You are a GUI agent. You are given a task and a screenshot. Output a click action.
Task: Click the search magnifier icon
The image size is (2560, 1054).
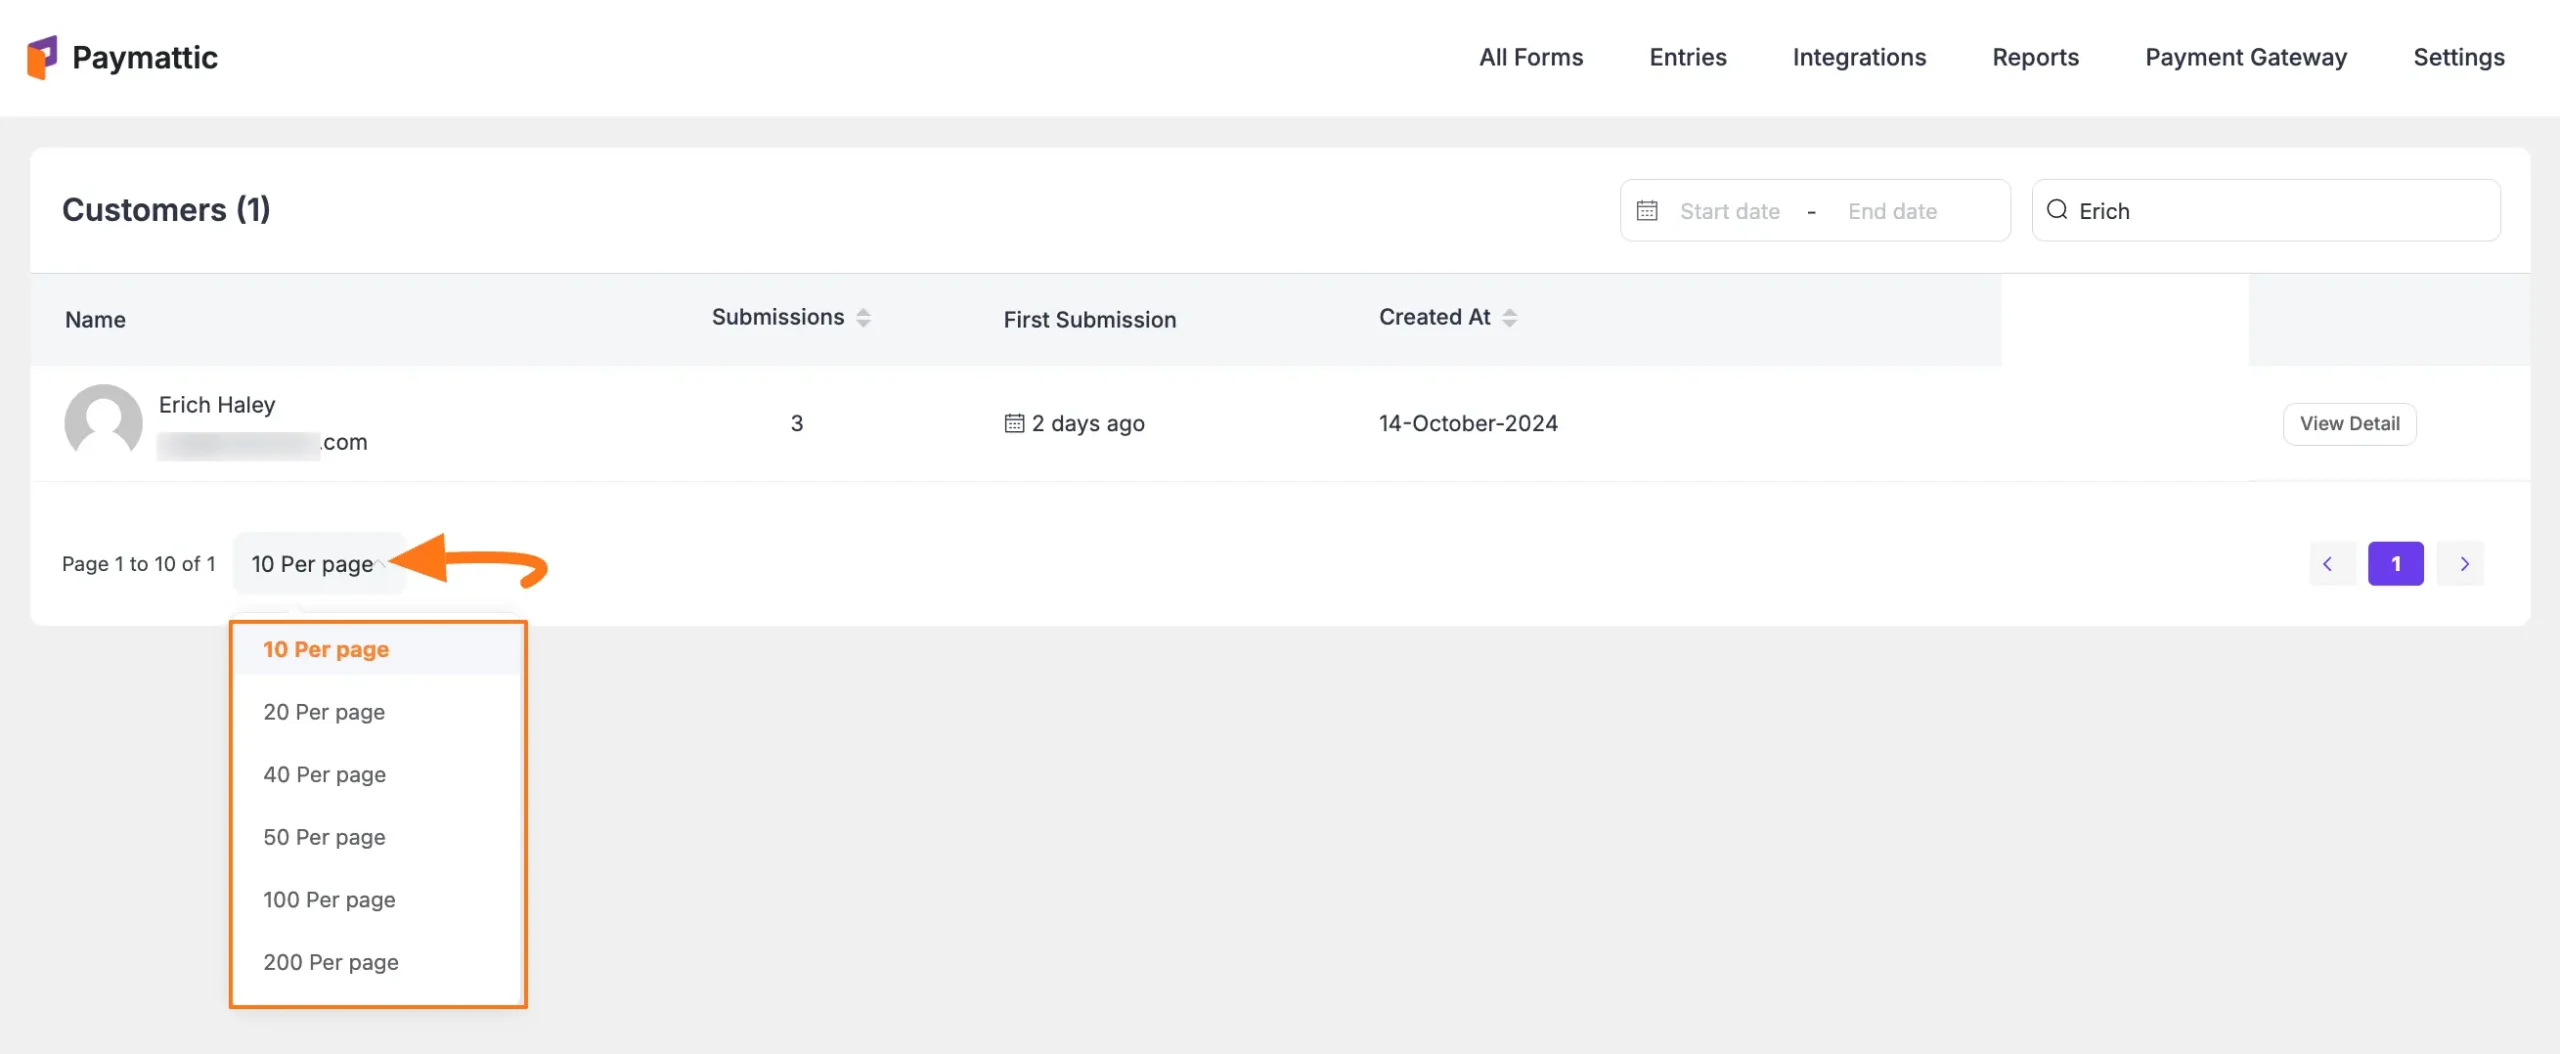tap(2057, 210)
